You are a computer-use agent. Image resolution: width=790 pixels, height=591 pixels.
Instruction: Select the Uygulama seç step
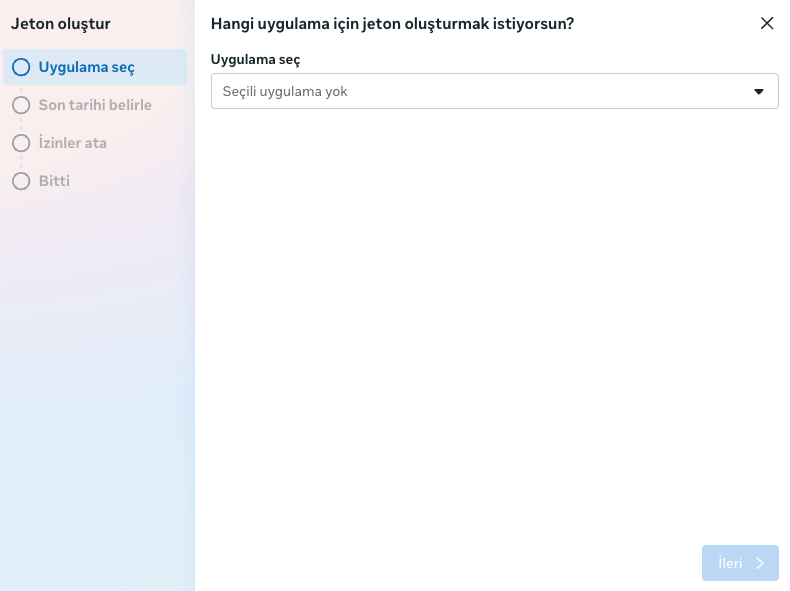click(95, 67)
